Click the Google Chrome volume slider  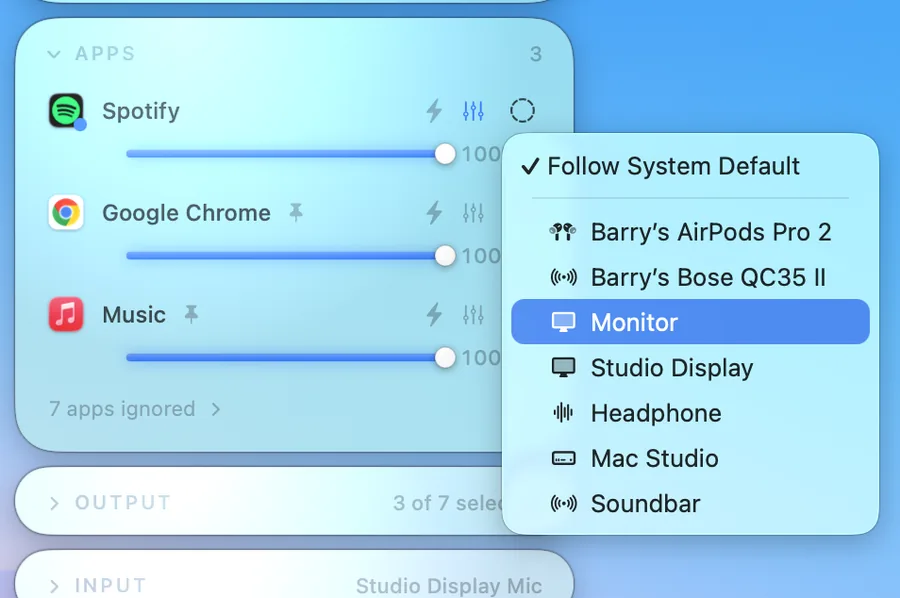291,256
